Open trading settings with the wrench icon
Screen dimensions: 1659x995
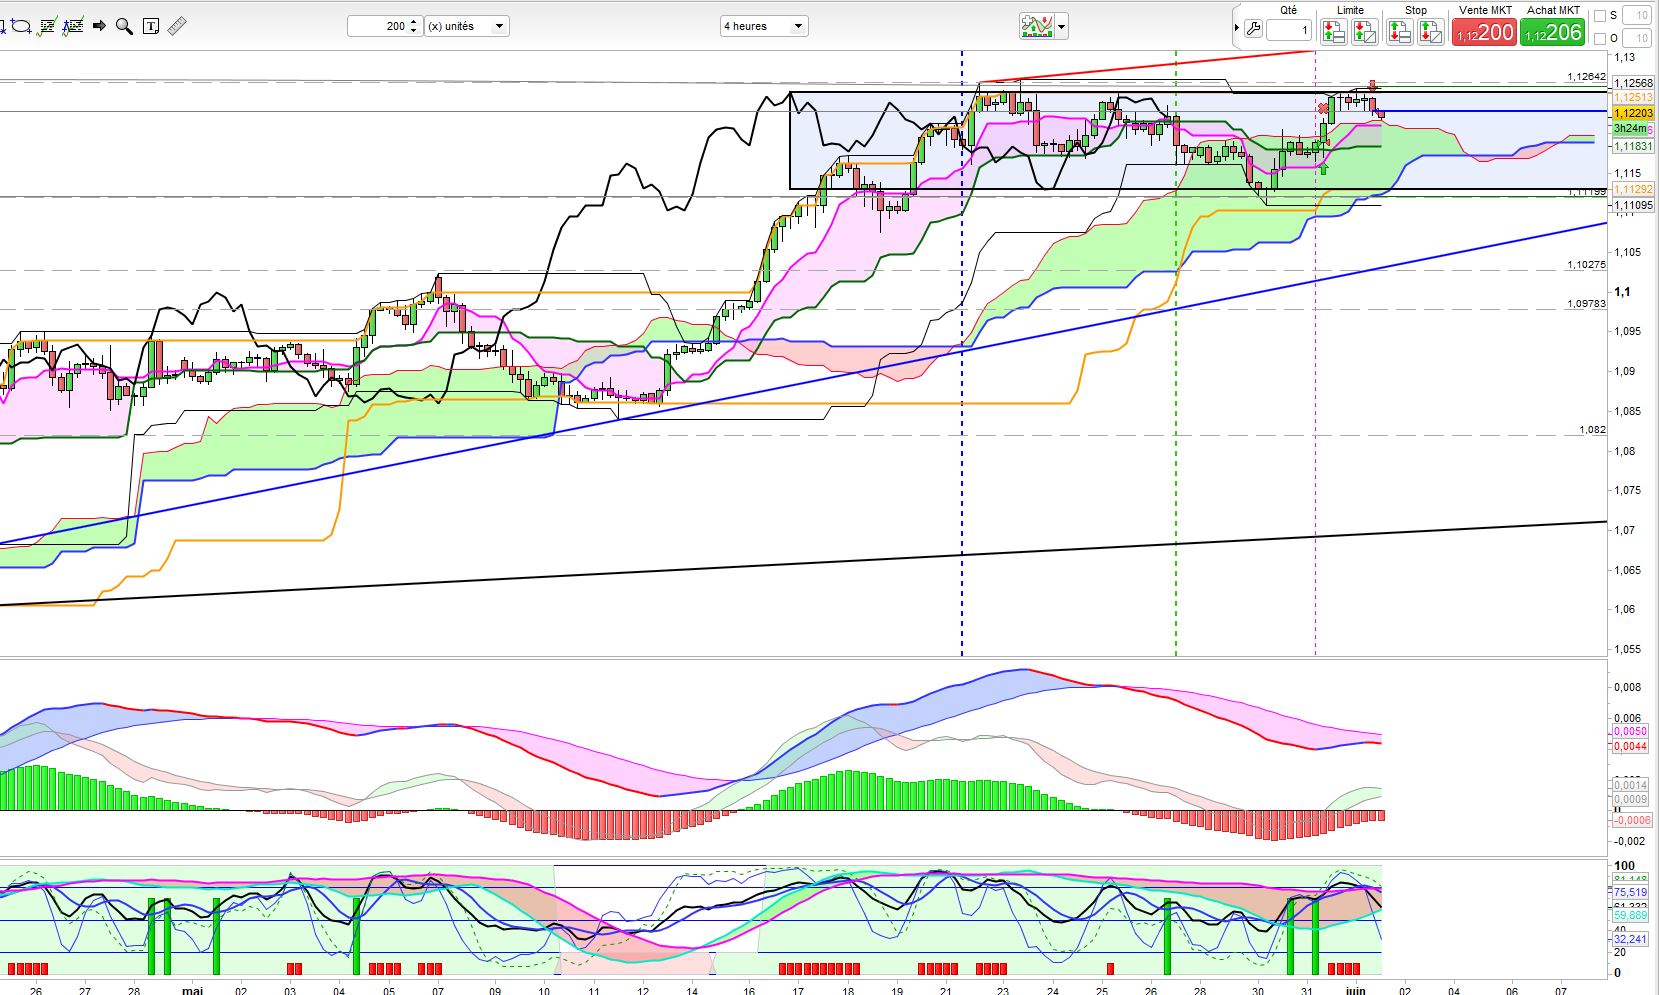(1253, 30)
